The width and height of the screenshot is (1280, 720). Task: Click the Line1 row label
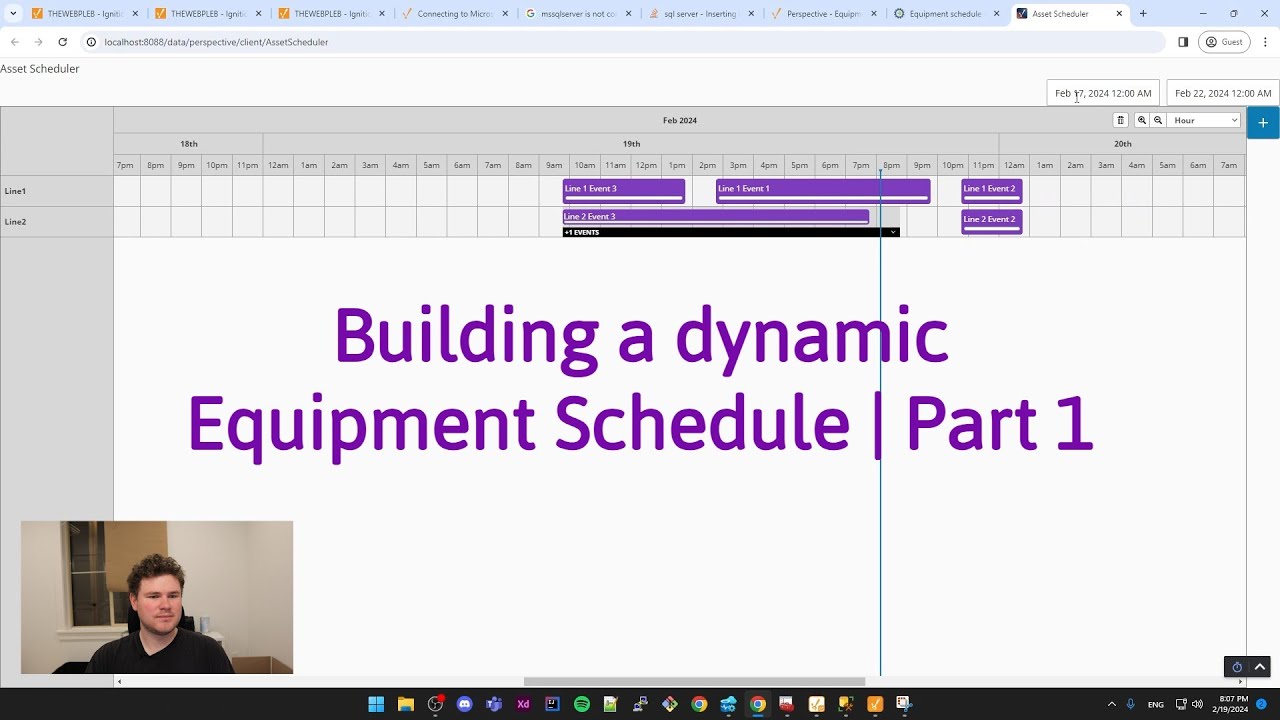(x=15, y=191)
